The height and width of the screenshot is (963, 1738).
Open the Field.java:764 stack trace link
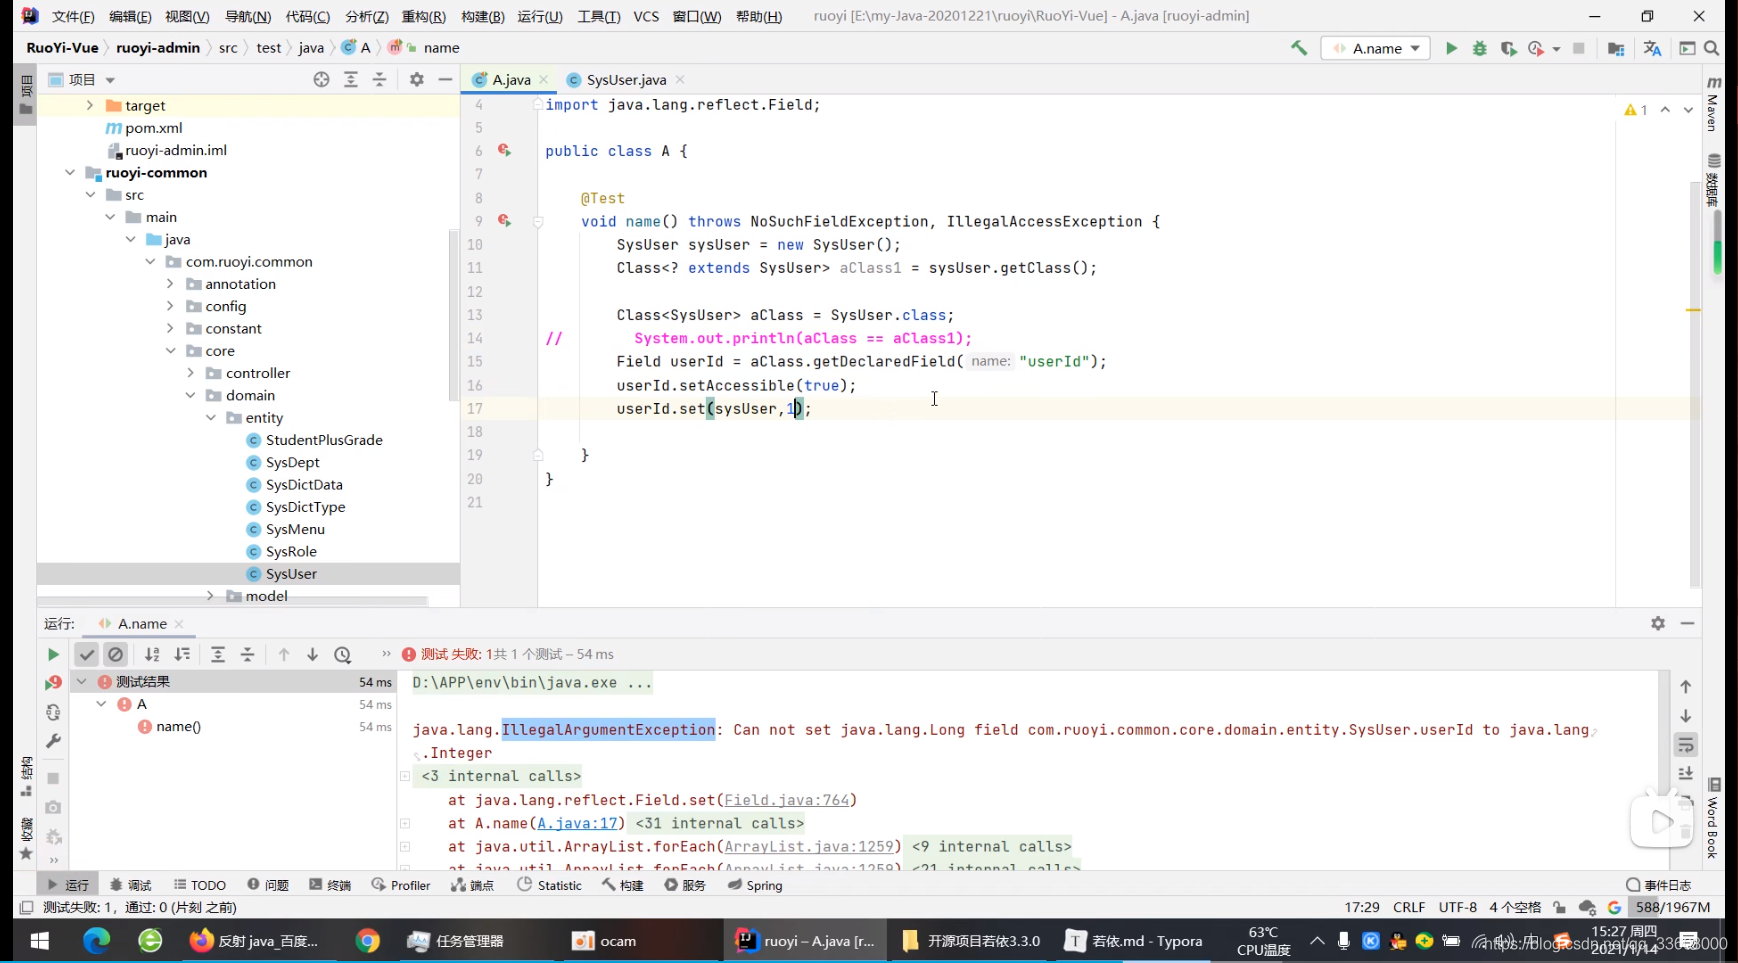pyautogui.click(x=787, y=800)
